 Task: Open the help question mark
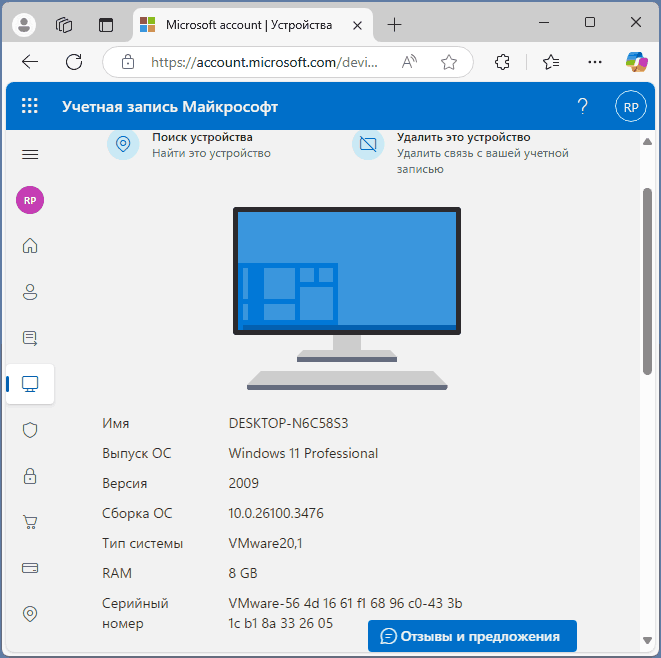(583, 106)
